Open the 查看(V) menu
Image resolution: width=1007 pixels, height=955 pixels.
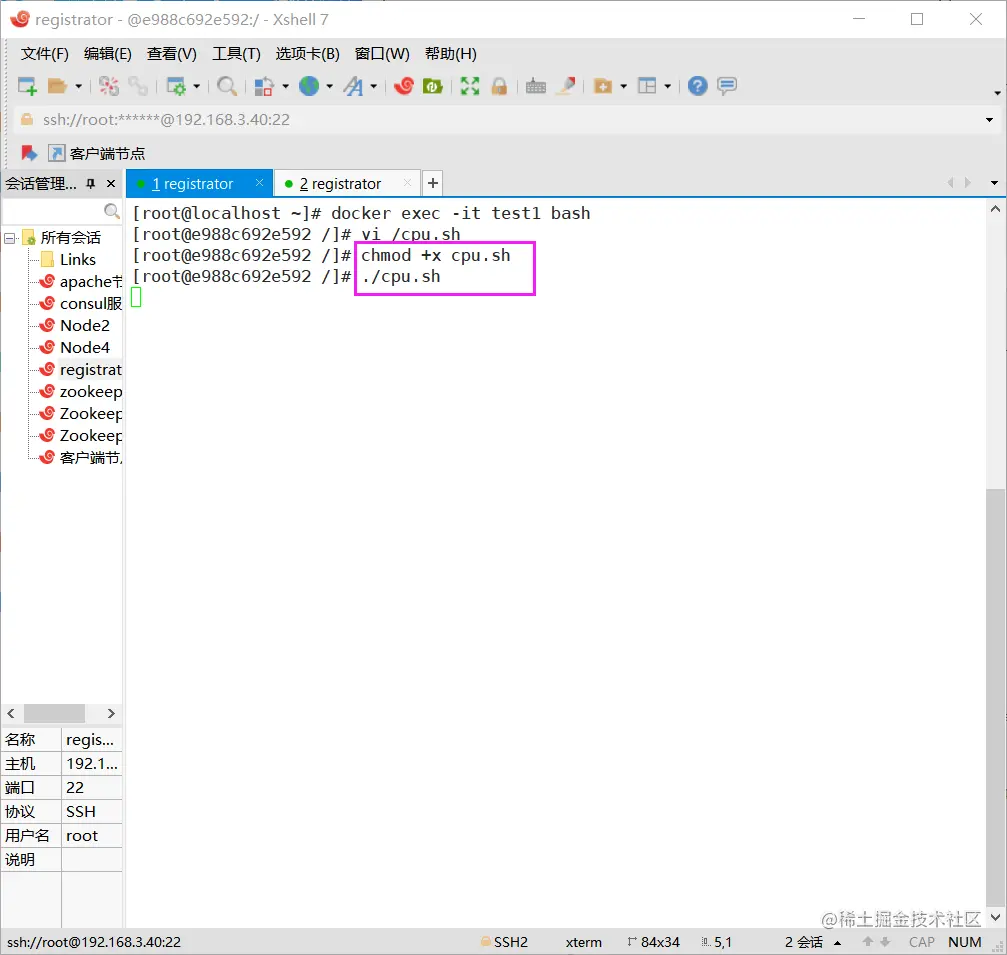pos(171,54)
